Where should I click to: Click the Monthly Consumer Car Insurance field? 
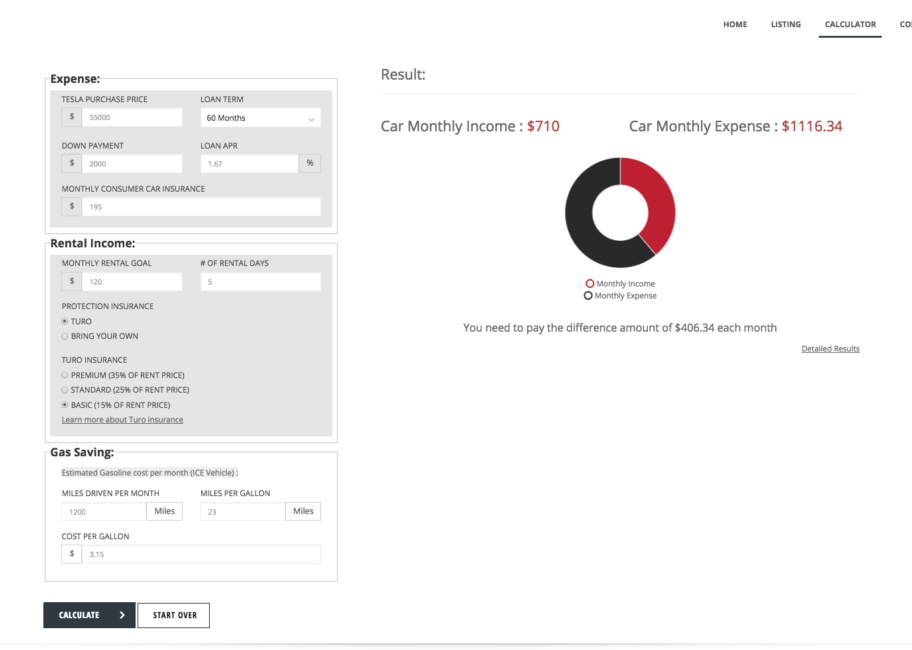(x=201, y=206)
